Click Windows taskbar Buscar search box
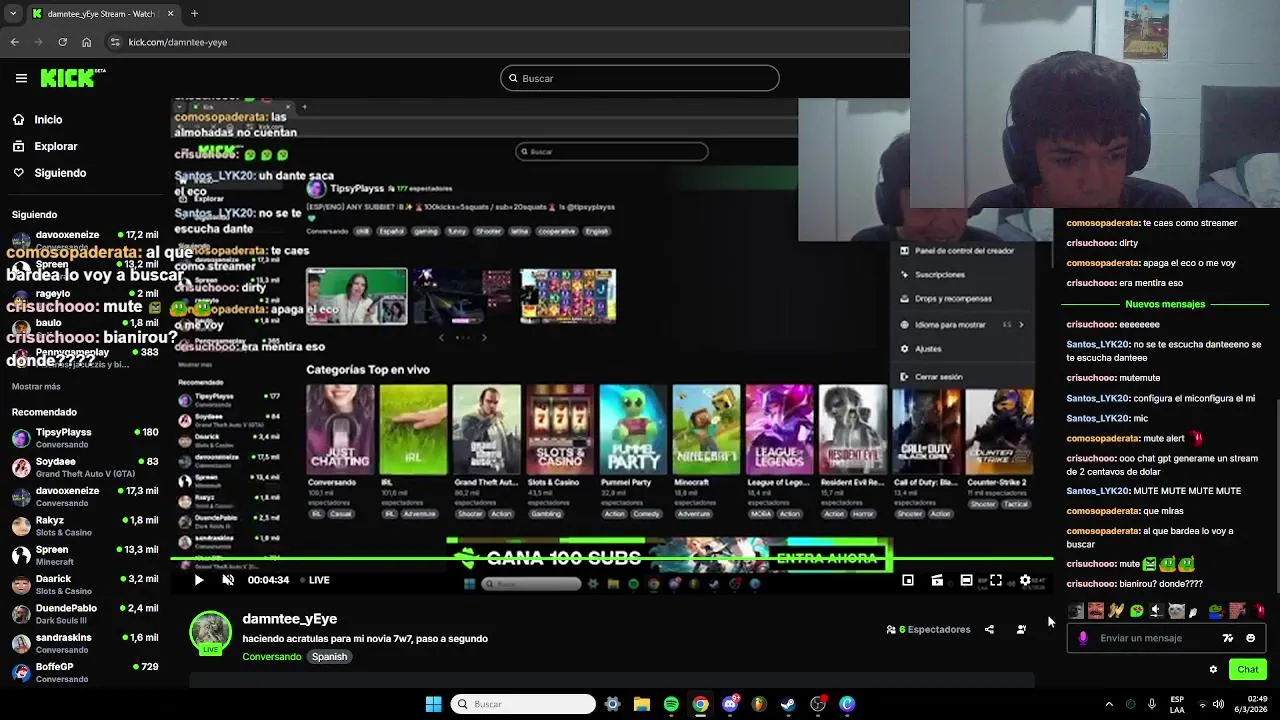1280x720 pixels. [523, 704]
